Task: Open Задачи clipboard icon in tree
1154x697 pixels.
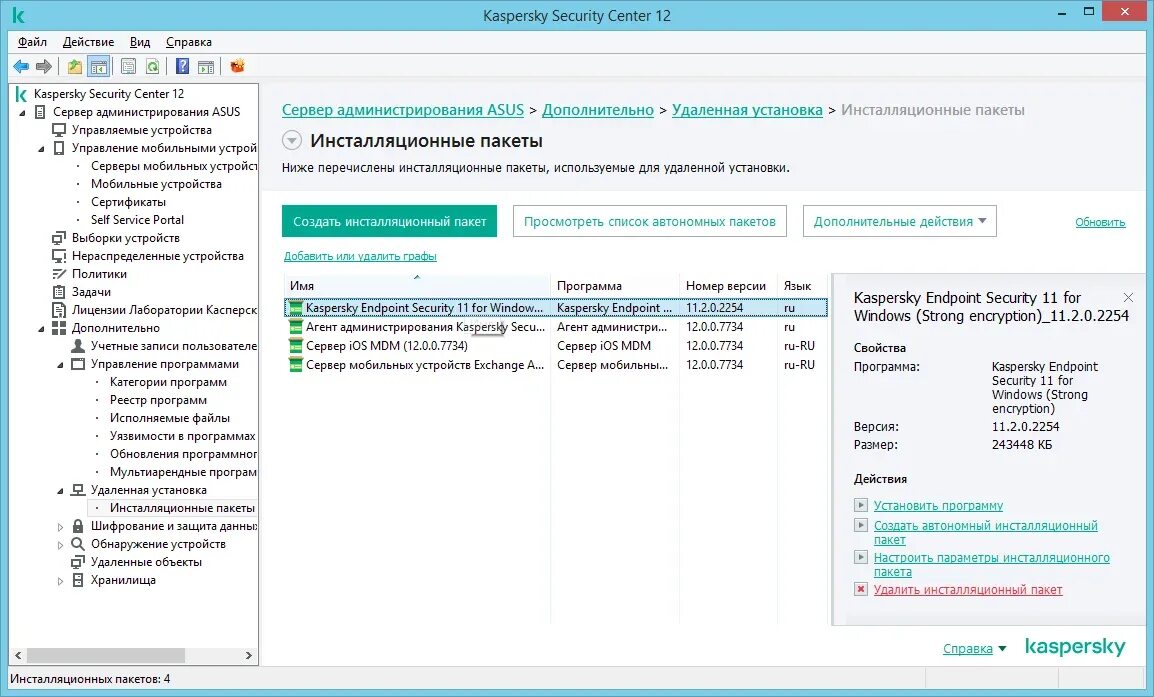Action: pos(59,292)
